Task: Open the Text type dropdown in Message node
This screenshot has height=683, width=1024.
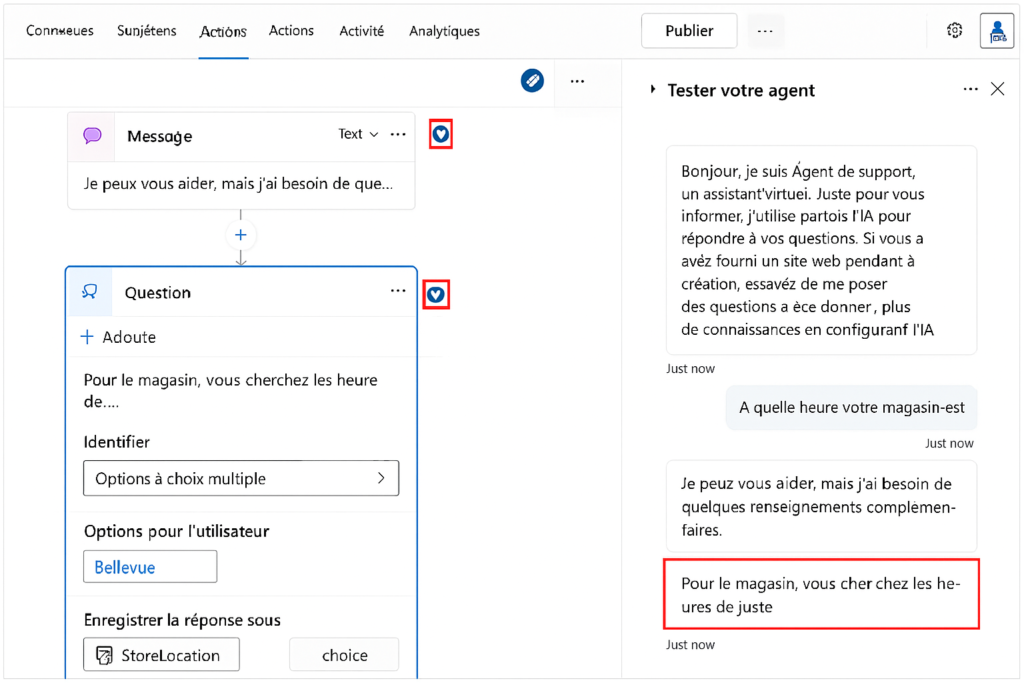Action: 358,134
